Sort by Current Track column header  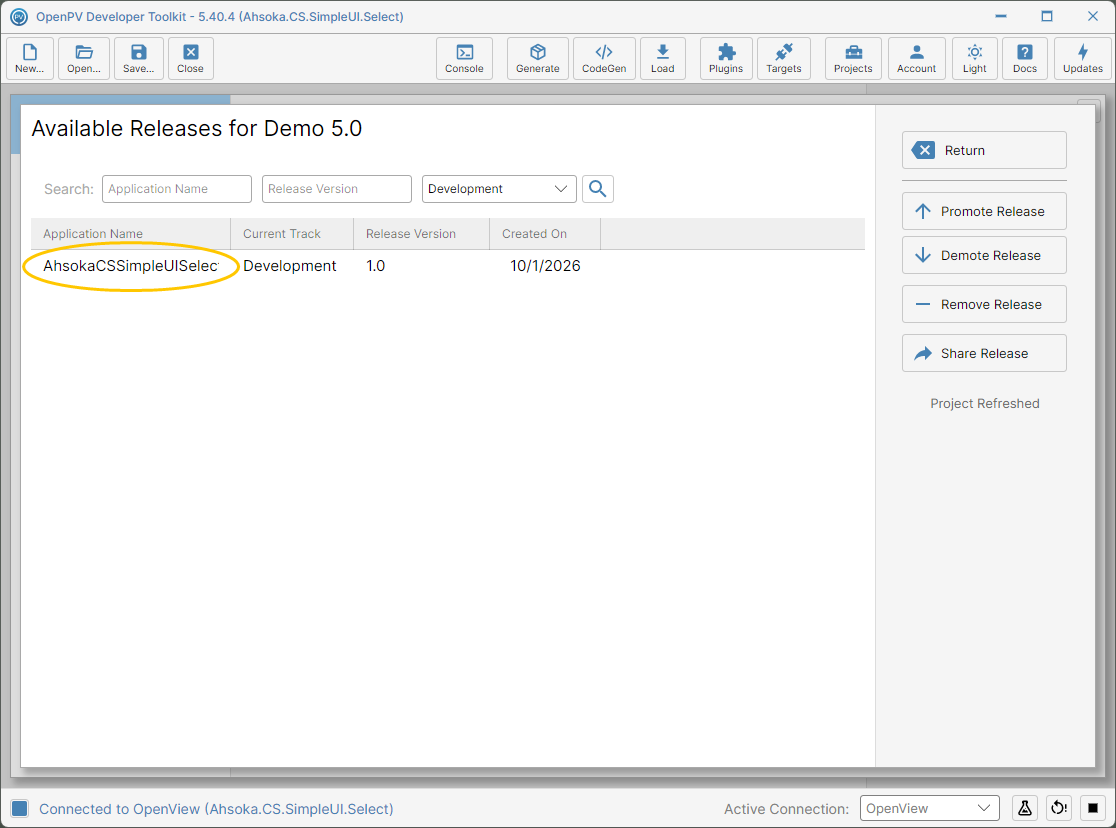292,234
